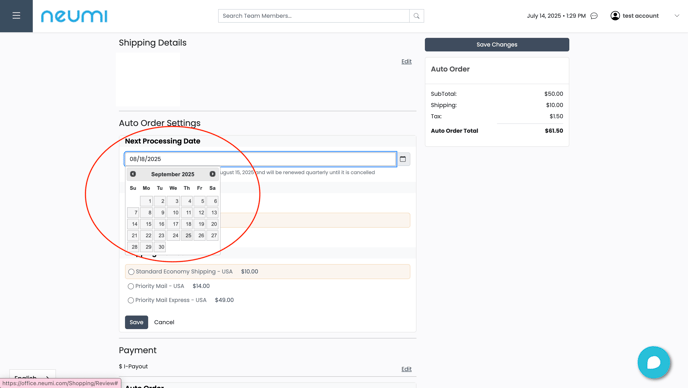Pick September 15 in the calendar
The image size is (688, 388).
[x=147, y=224]
